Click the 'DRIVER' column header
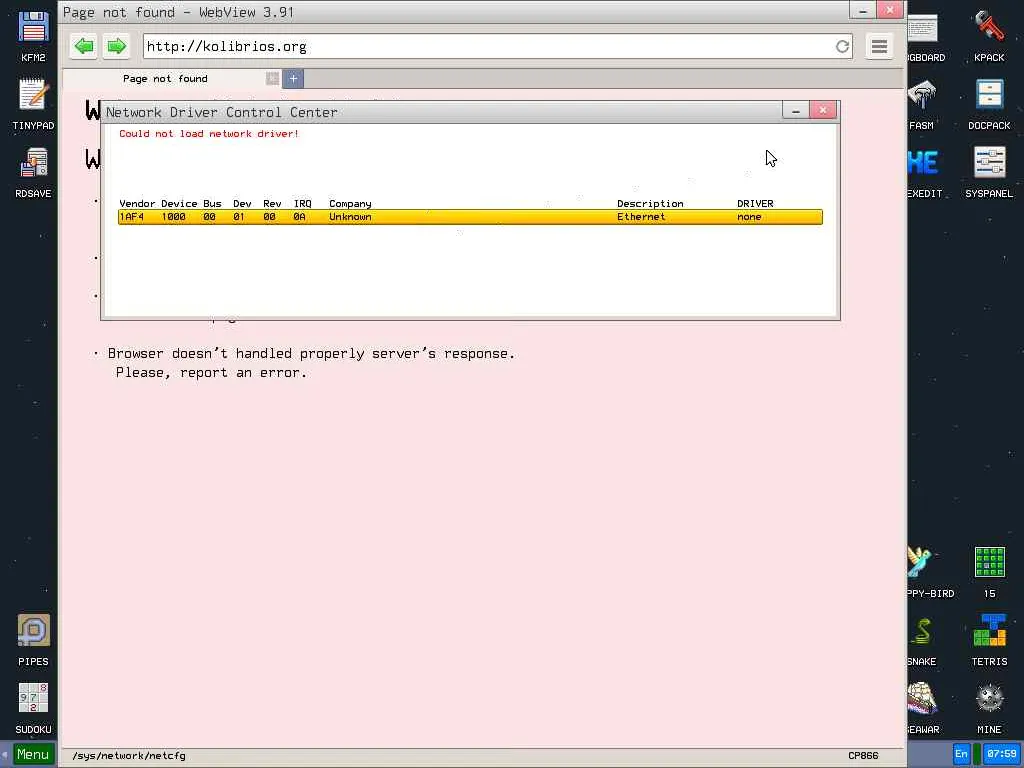The image size is (1024, 768). [x=755, y=204]
